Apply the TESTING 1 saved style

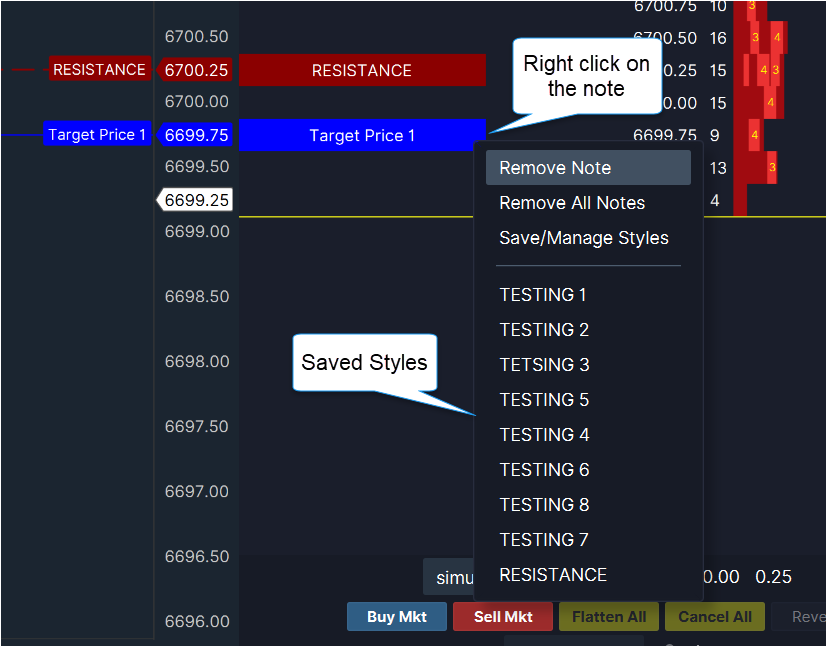[543, 295]
